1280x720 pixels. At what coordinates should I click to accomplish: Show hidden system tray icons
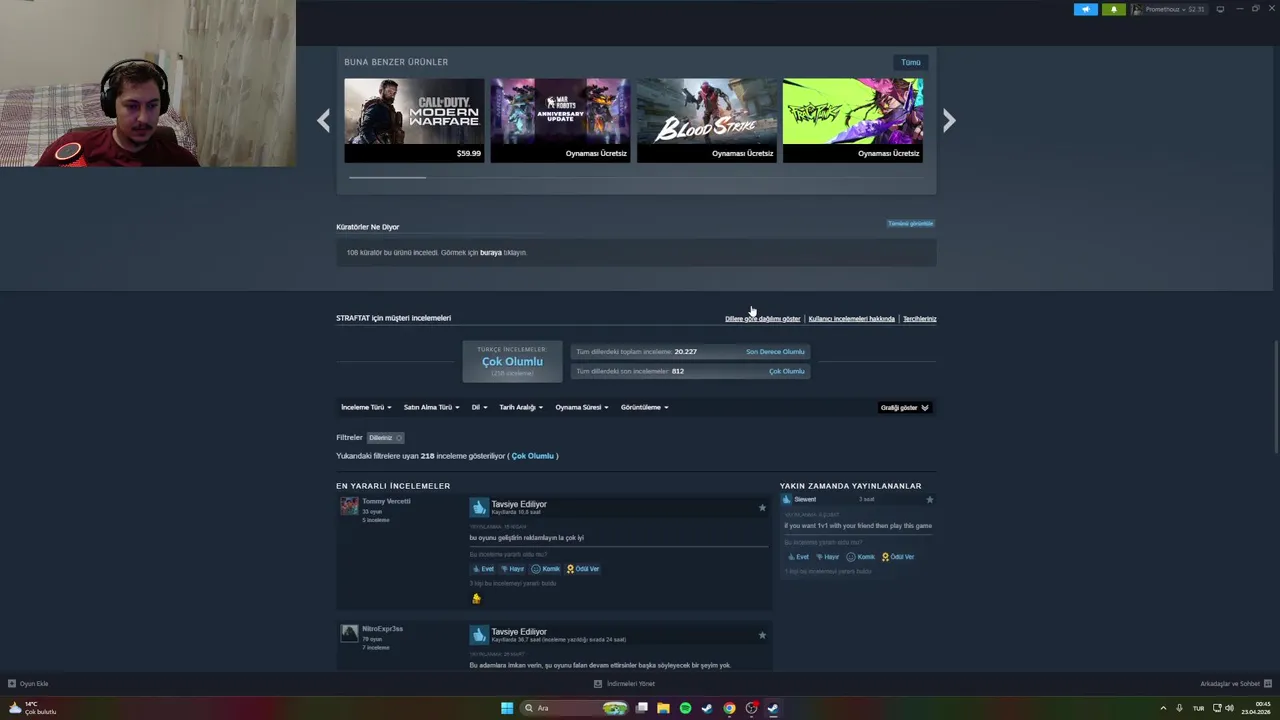[x=1163, y=708]
